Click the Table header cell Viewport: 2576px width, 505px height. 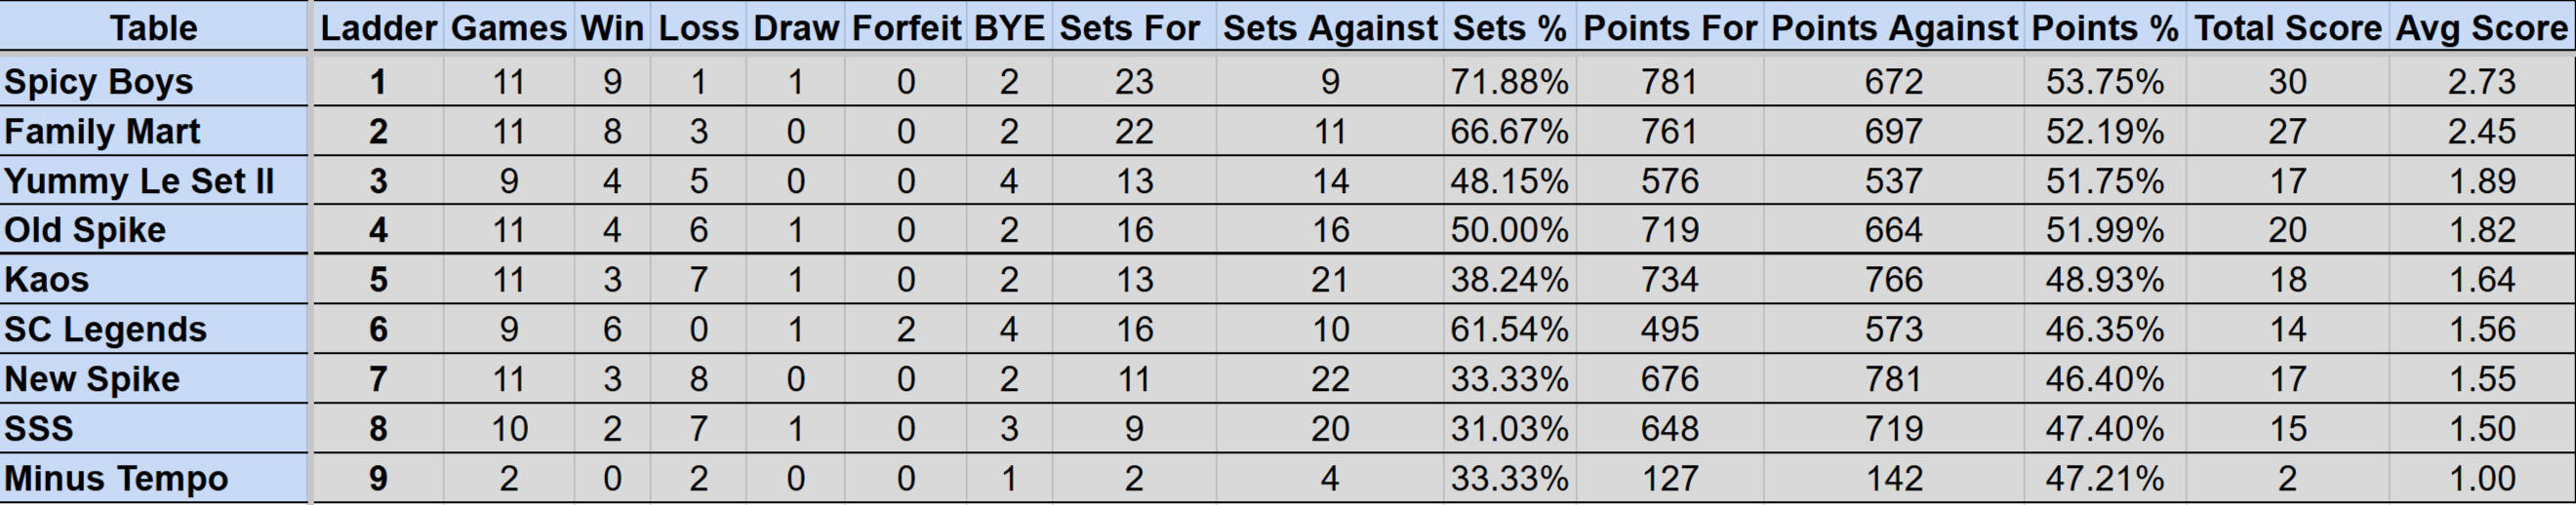[x=153, y=28]
